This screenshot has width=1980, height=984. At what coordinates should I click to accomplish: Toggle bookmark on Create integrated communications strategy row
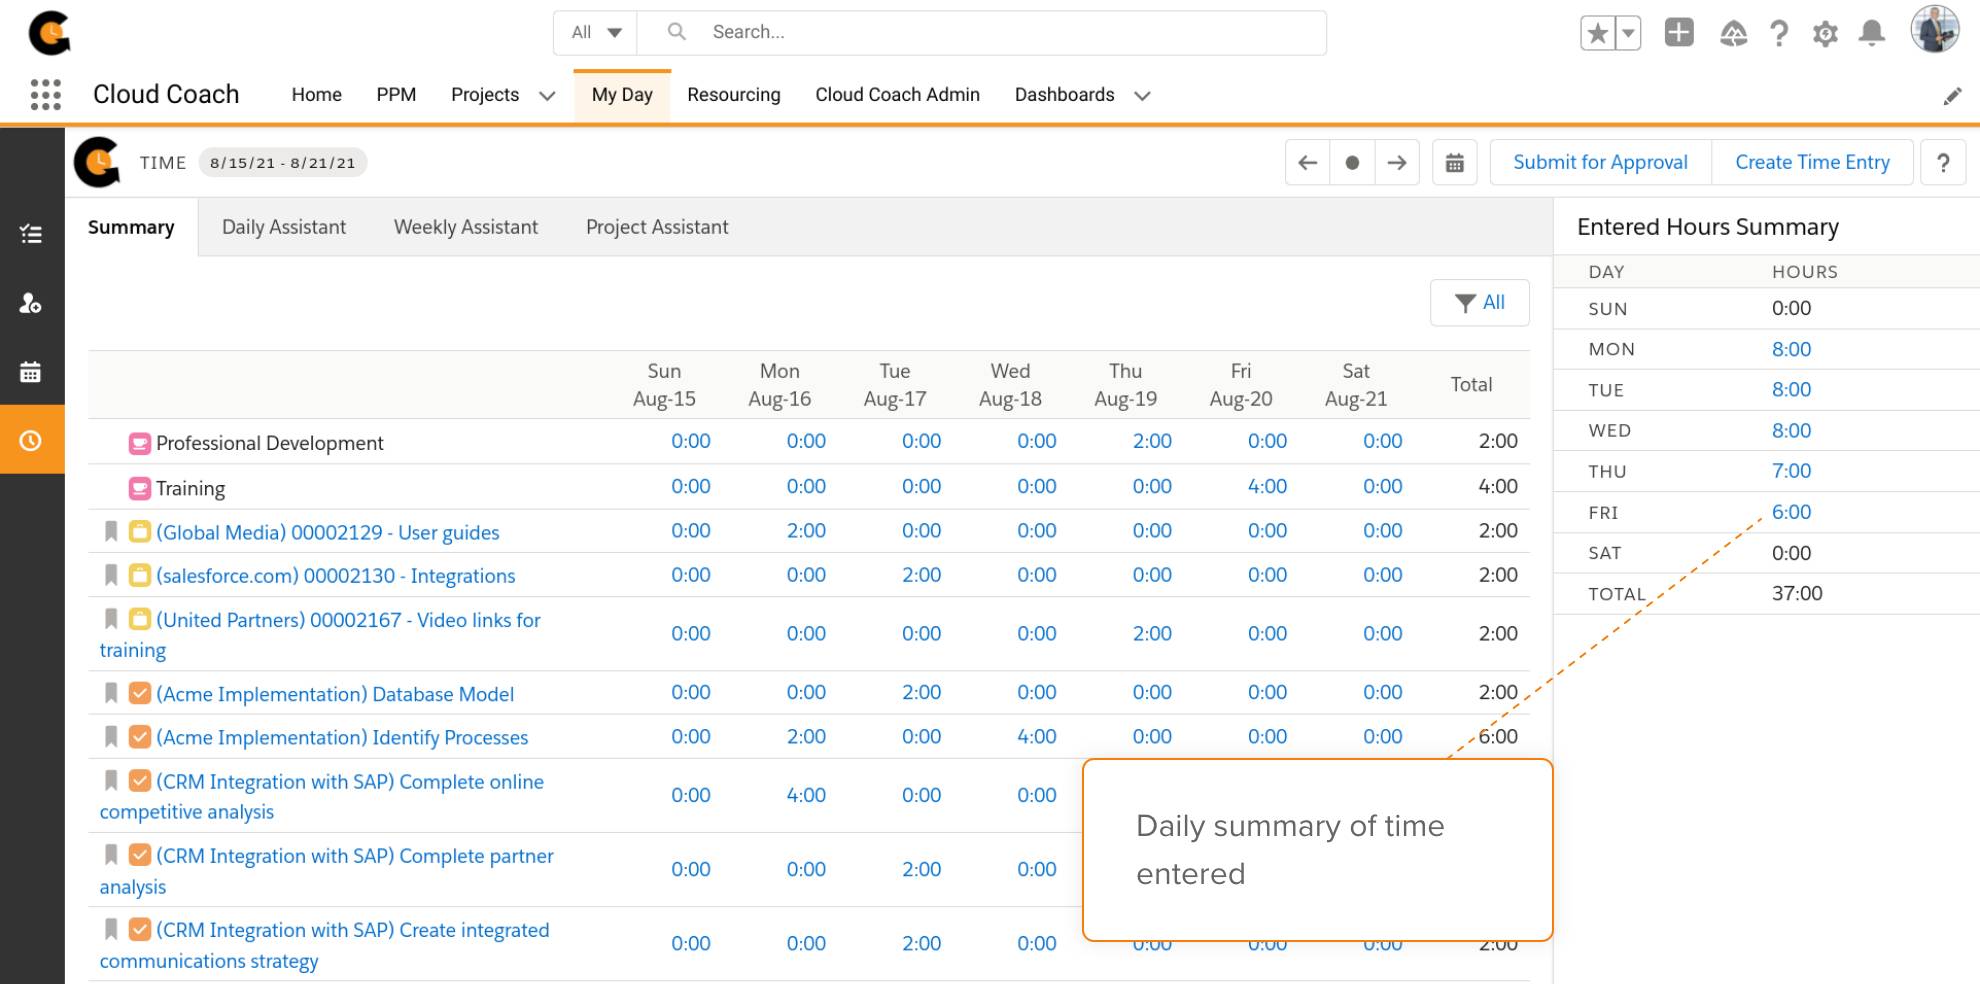point(111,930)
